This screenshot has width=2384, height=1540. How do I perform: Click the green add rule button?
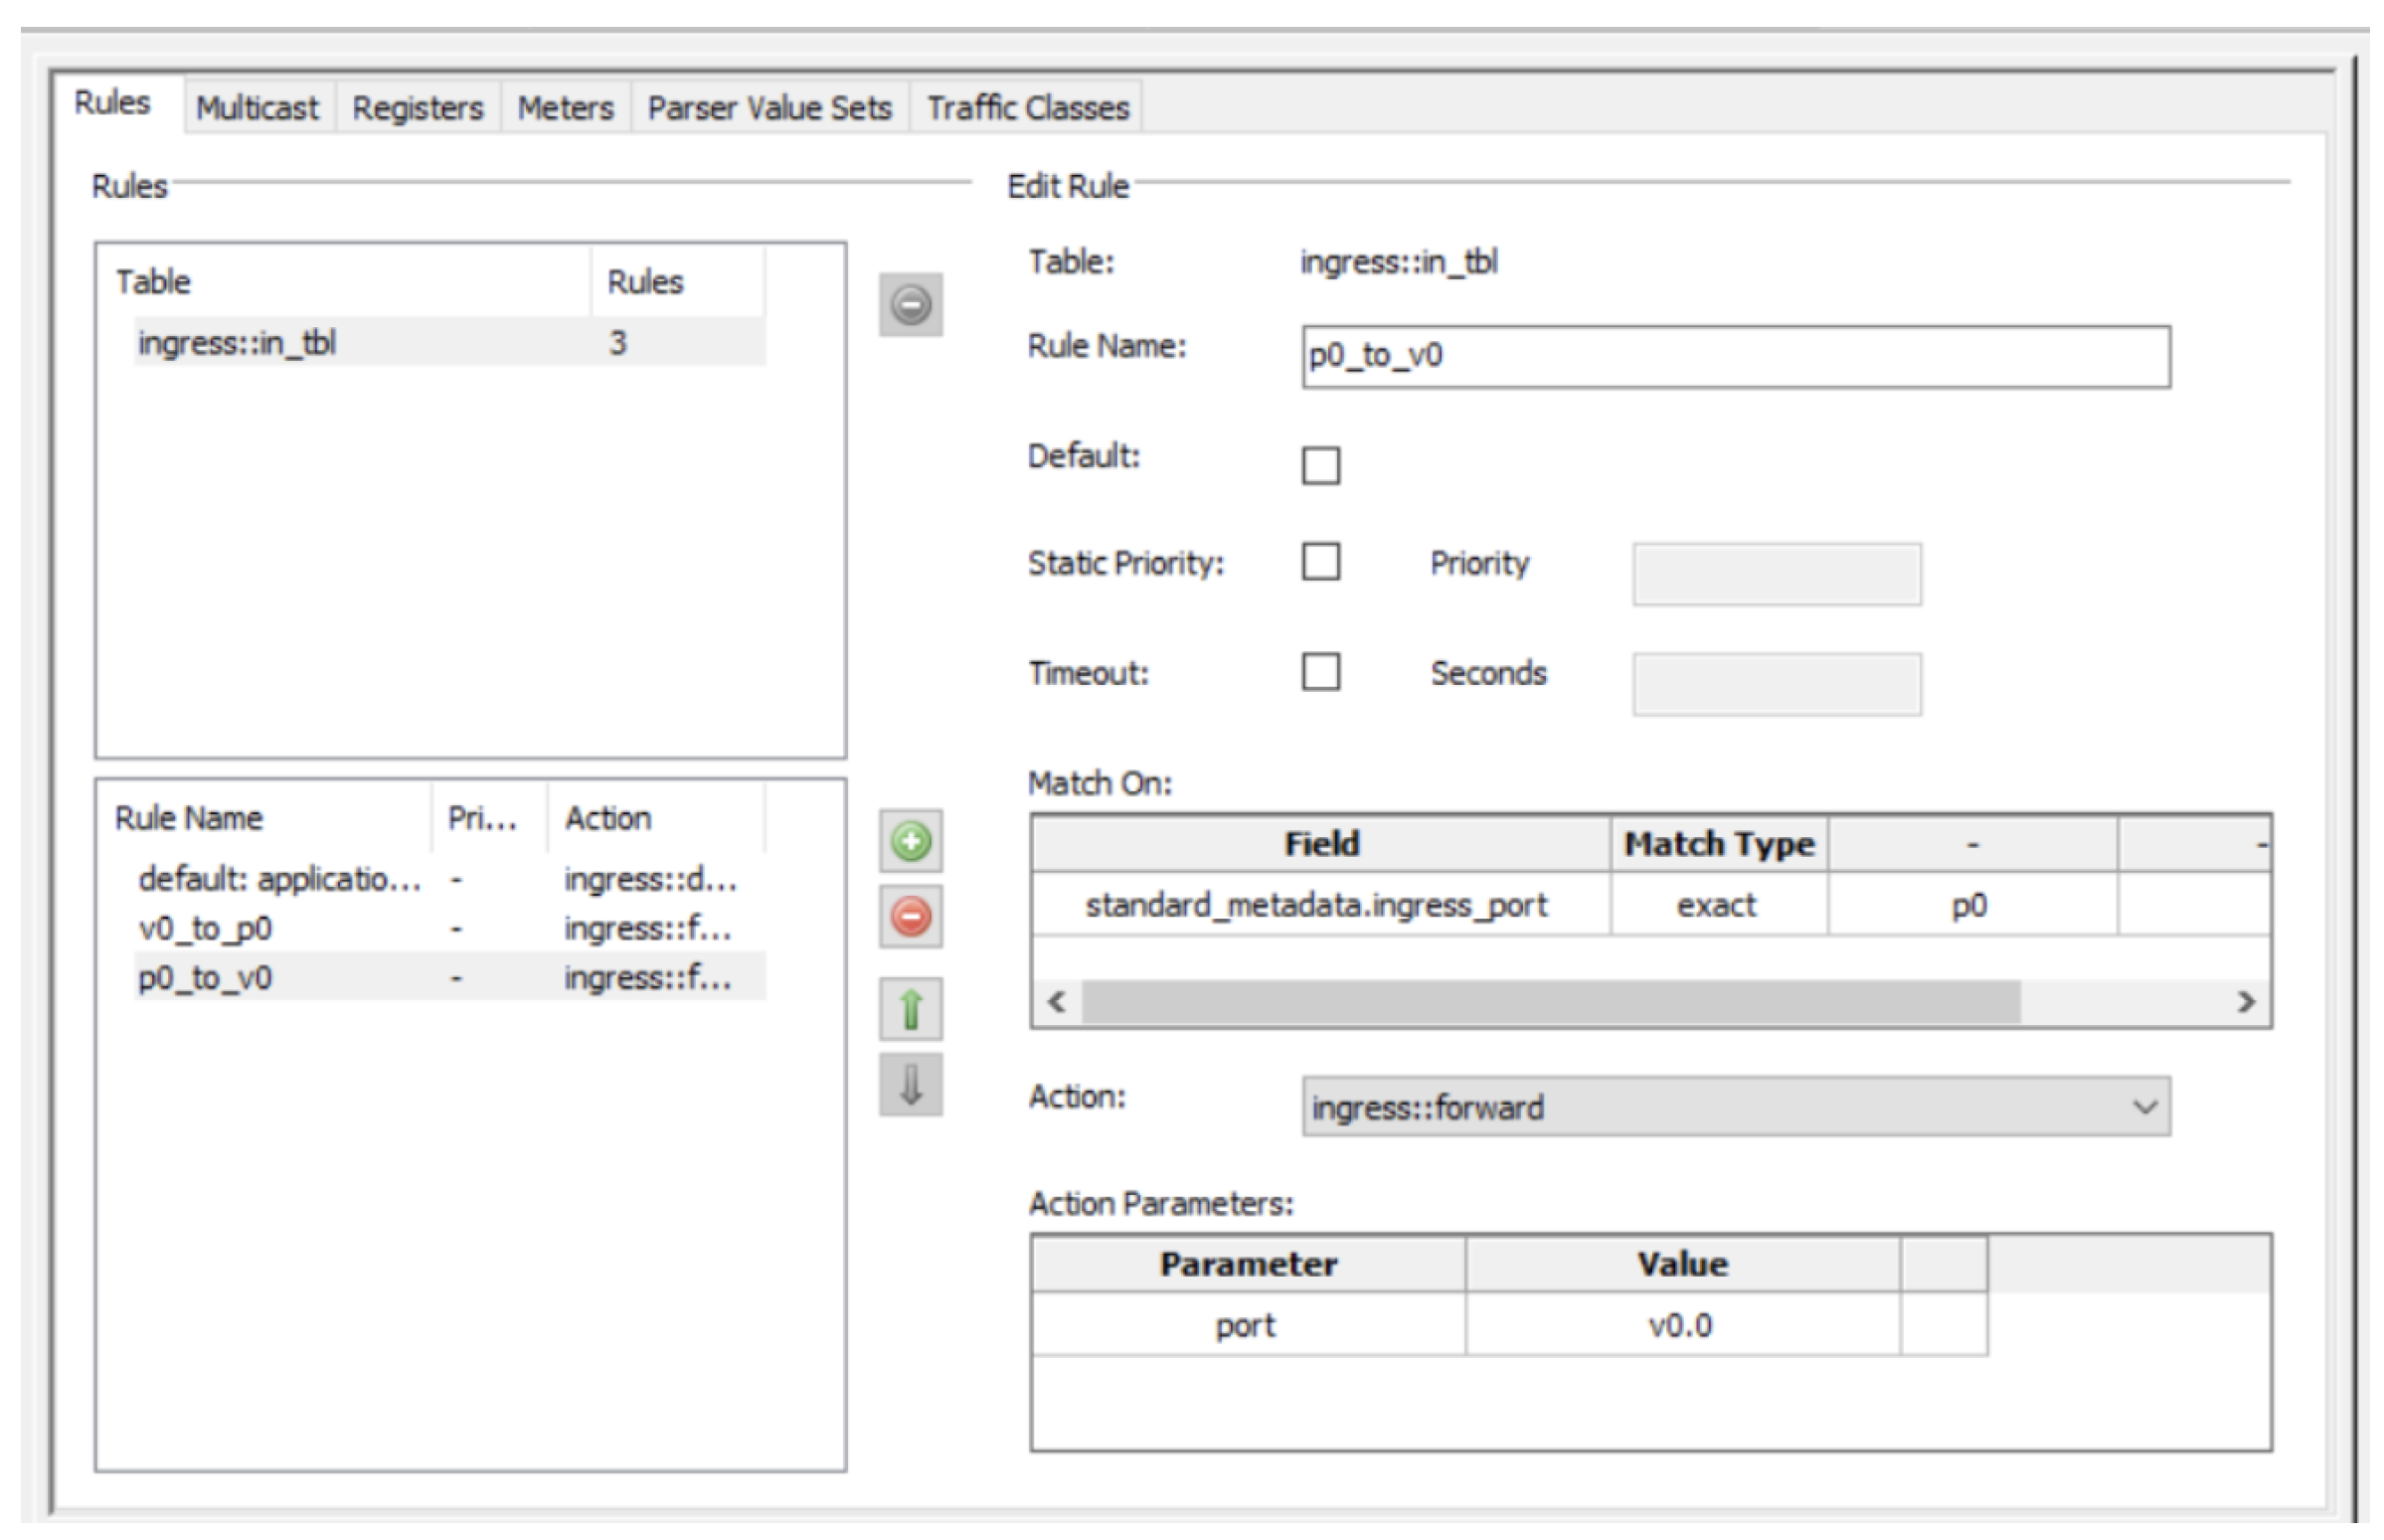[x=910, y=841]
